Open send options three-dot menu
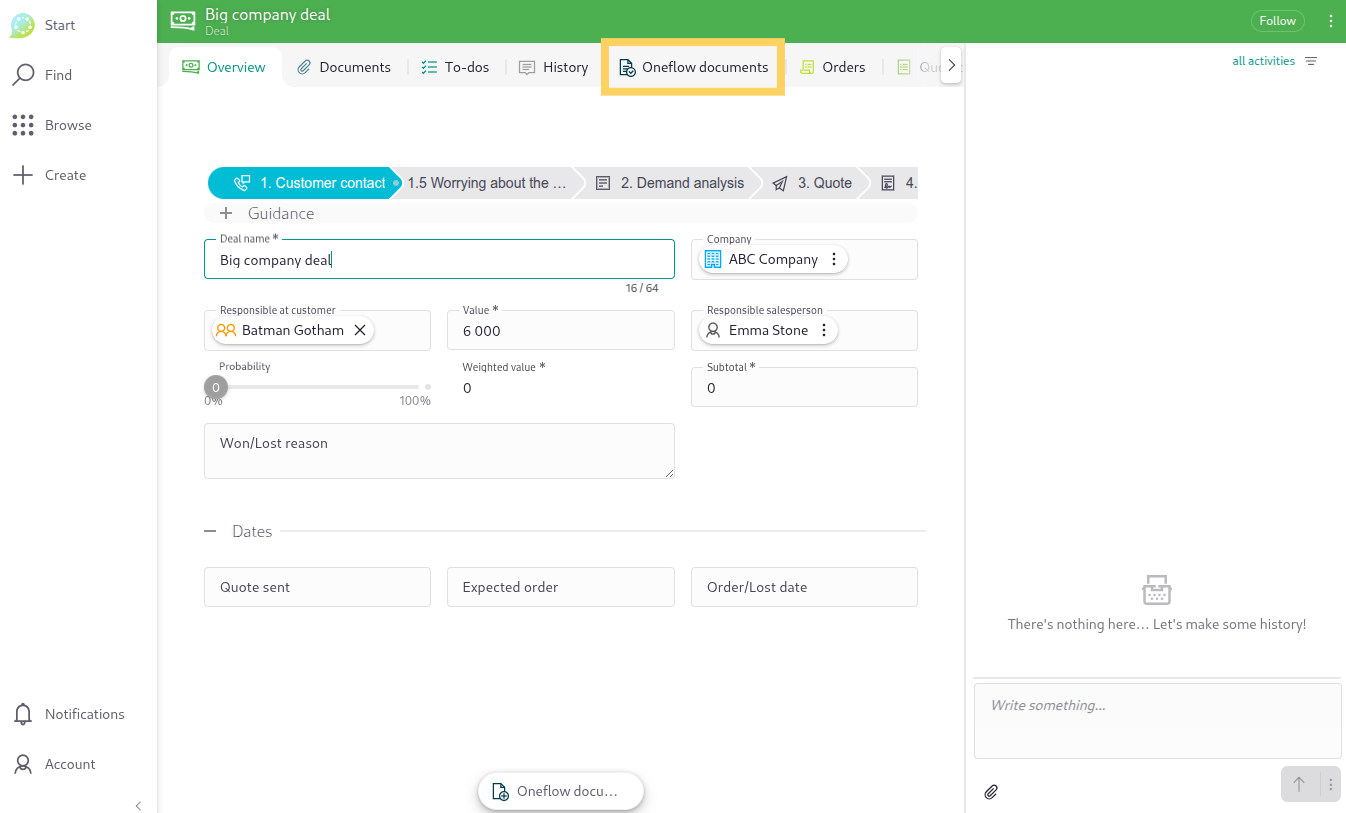Screen dimensions: 1346x813 pyautogui.click(x=1331, y=785)
